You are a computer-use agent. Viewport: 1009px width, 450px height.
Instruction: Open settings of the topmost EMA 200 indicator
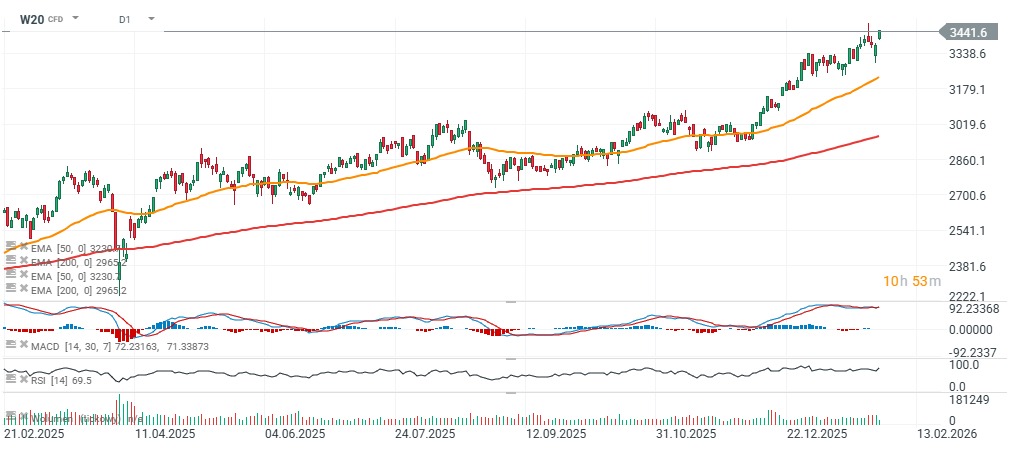(x=10, y=260)
